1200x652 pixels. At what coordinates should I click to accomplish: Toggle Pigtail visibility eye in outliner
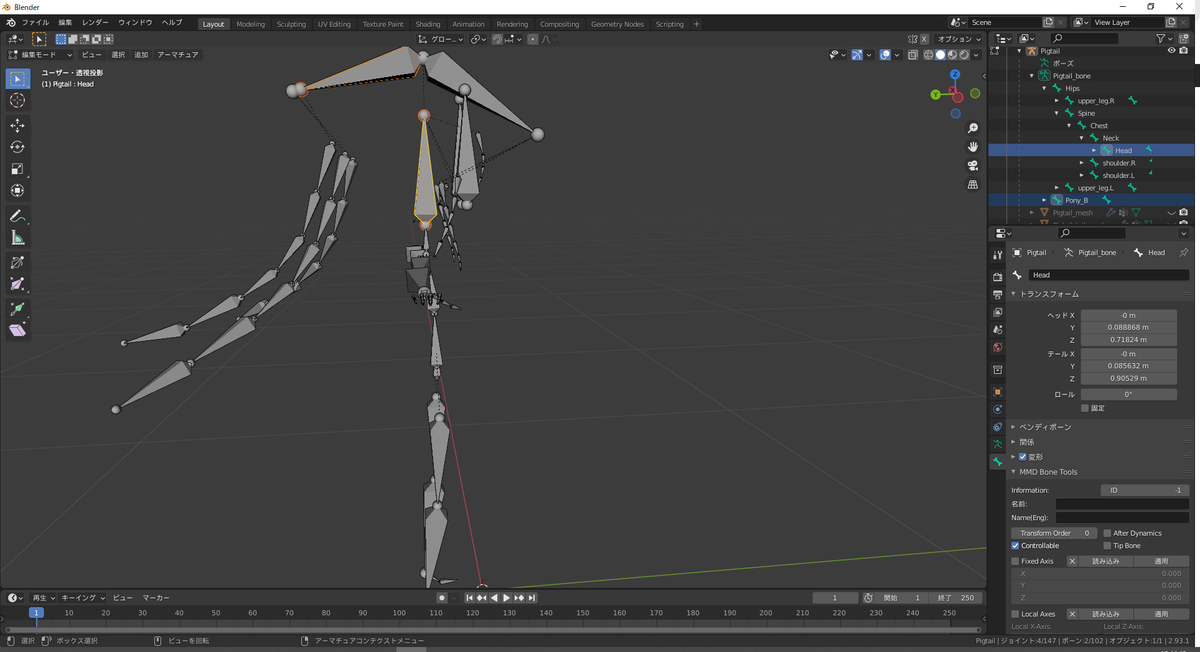[x=1171, y=51]
